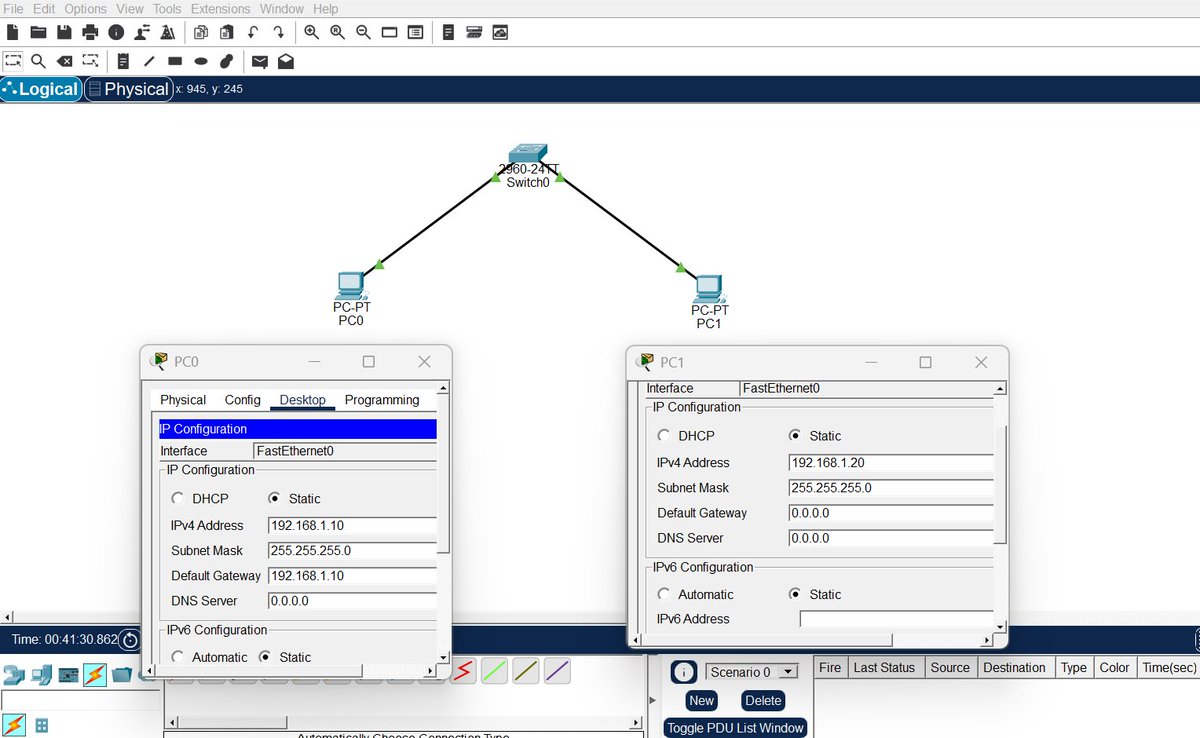Pick the Draw Line tool
The image size is (1200, 738).
coord(149,61)
